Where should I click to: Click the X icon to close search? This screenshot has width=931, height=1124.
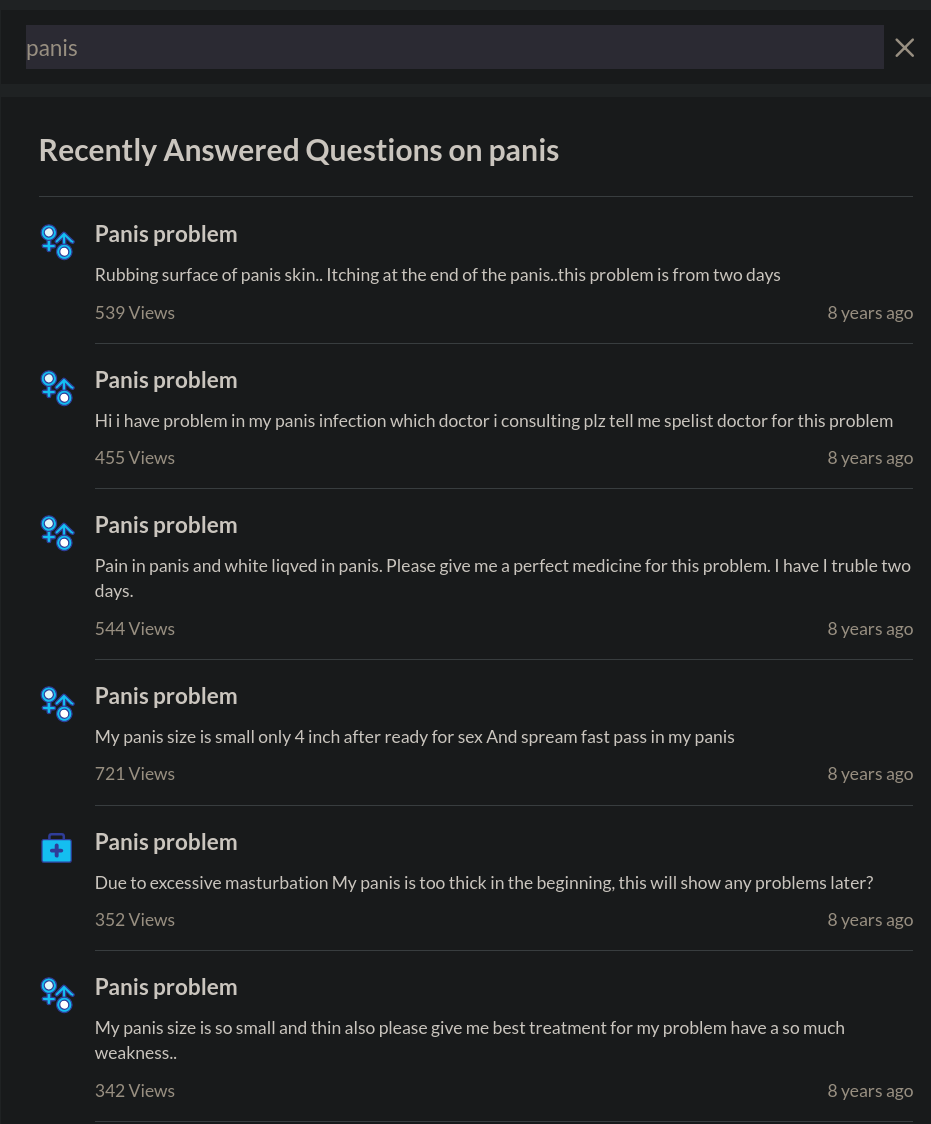click(x=904, y=47)
